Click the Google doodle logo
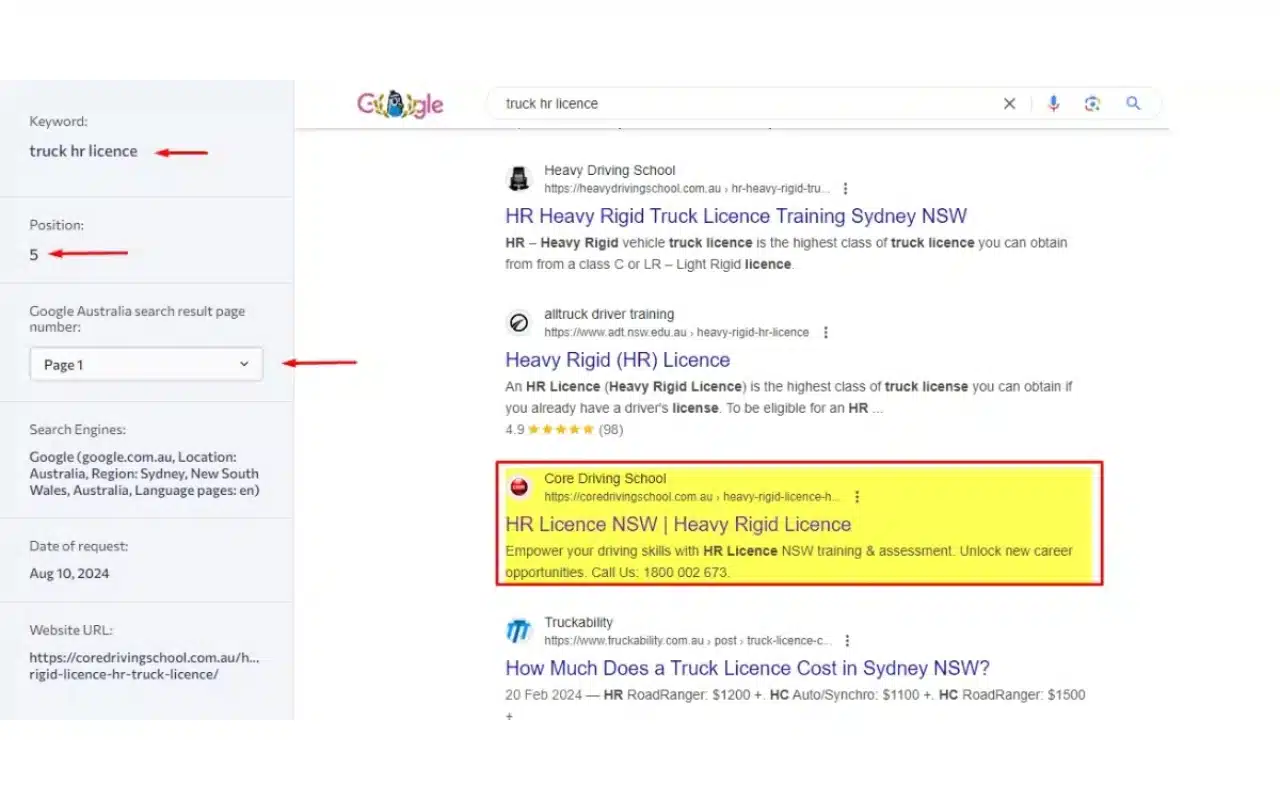 click(x=400, y=104)
